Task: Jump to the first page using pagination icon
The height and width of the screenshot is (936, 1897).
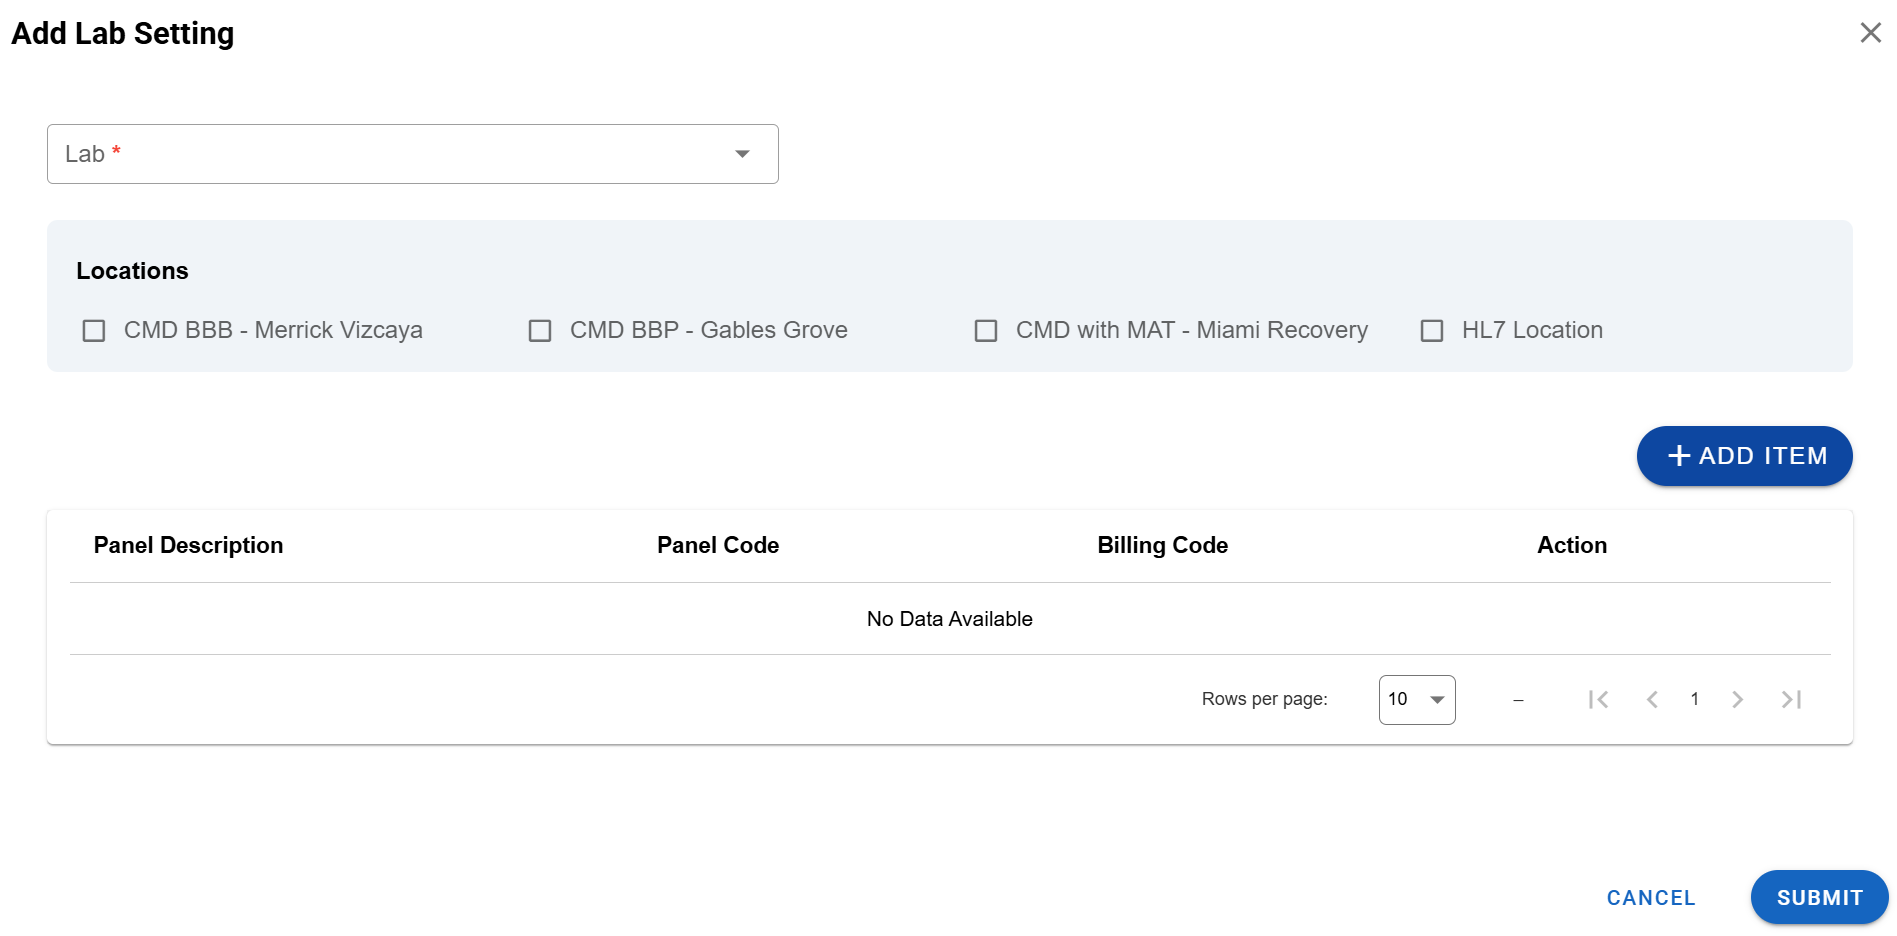Action: pos(1598,699)
